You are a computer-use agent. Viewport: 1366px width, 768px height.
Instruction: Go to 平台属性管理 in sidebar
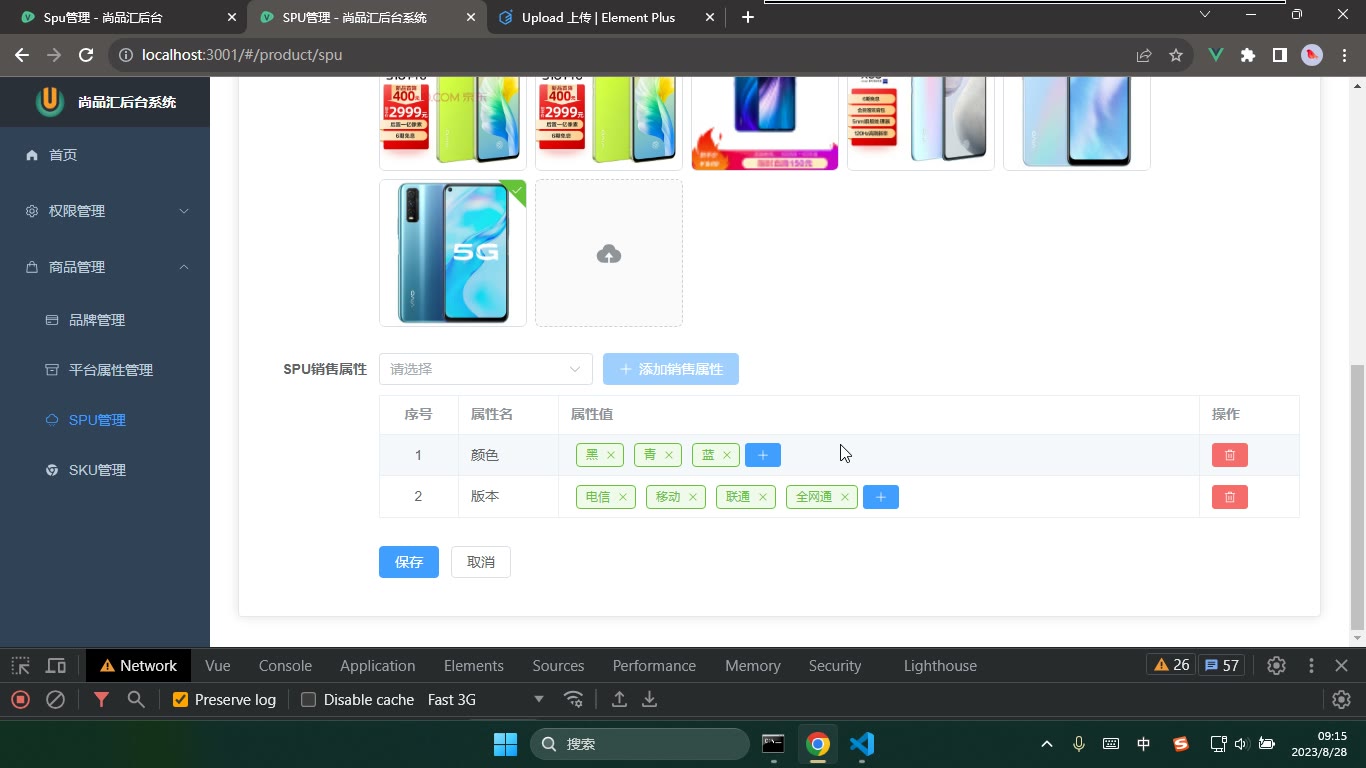[105, 370]
